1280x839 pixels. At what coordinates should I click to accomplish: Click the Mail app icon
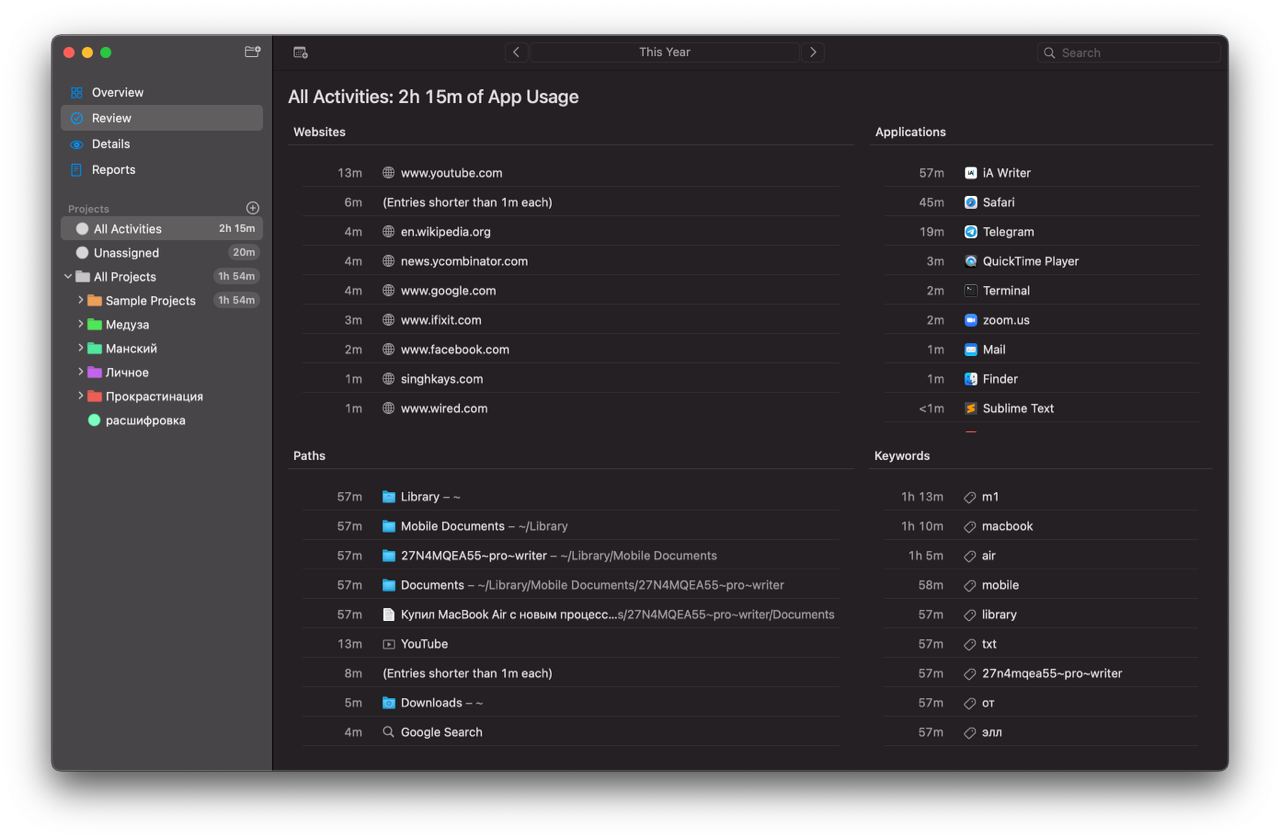[x=970, y=349]
